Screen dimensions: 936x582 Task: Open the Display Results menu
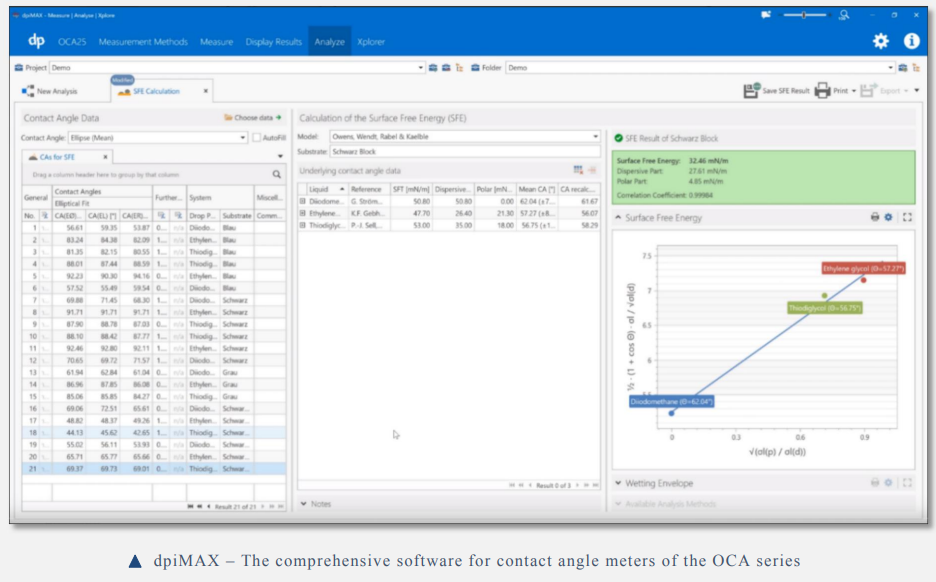[273, 42]
